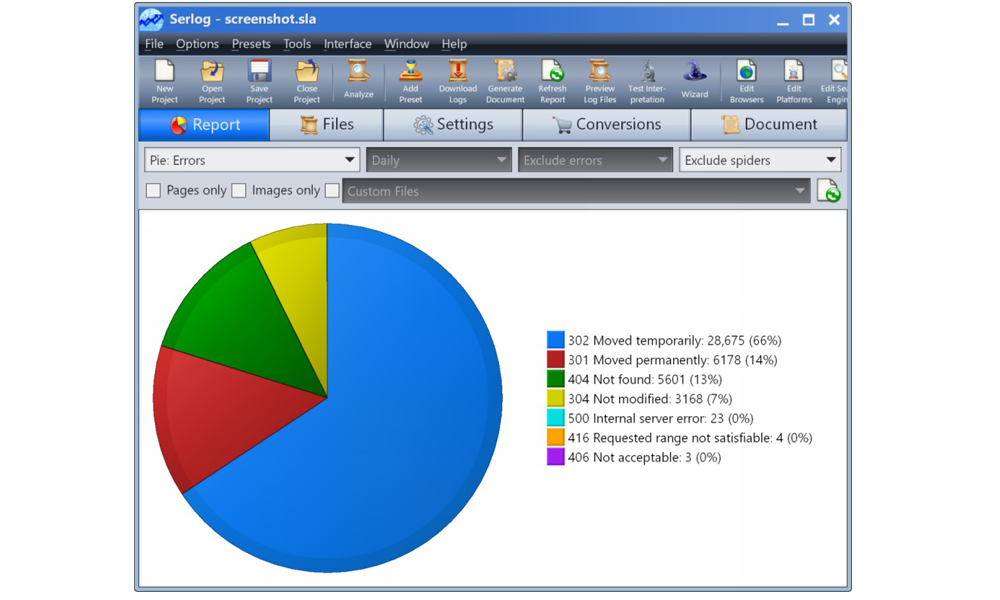
Task: Open the Daily interval dropdown
Action: click(439, 160)
